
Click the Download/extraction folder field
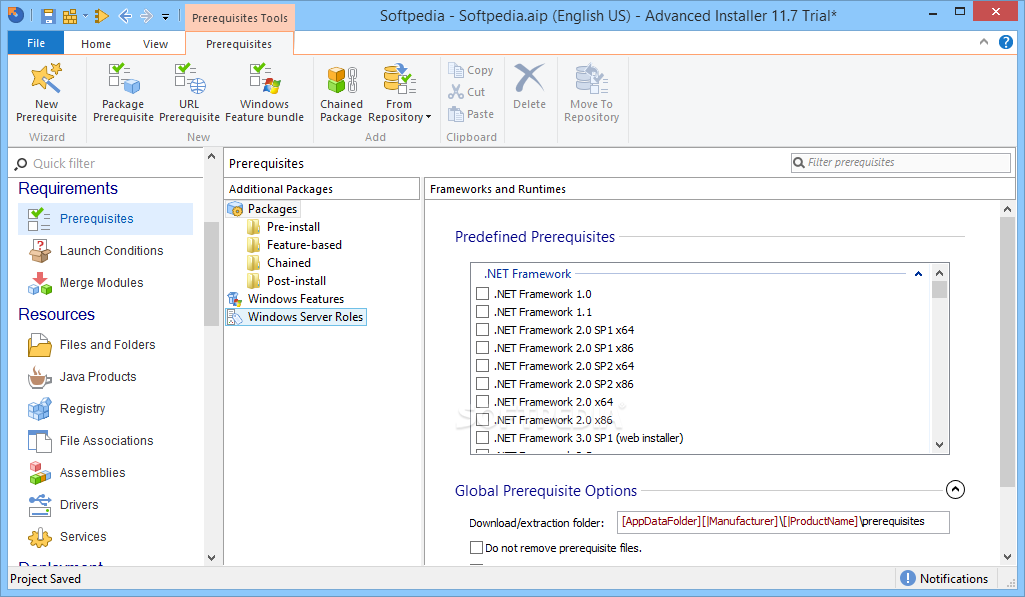coord(783,522)
